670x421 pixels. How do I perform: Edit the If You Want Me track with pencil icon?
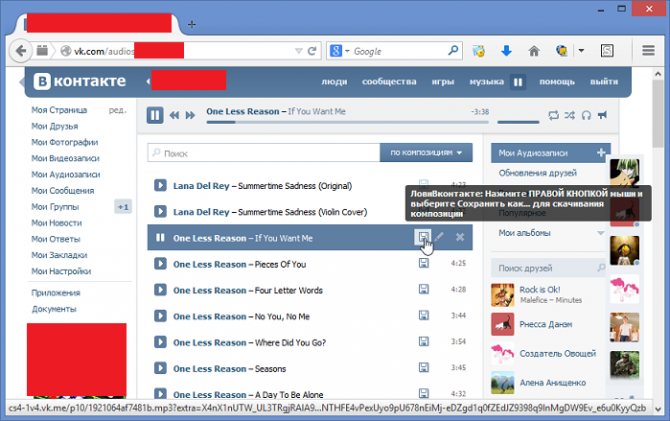click(440, 236)
